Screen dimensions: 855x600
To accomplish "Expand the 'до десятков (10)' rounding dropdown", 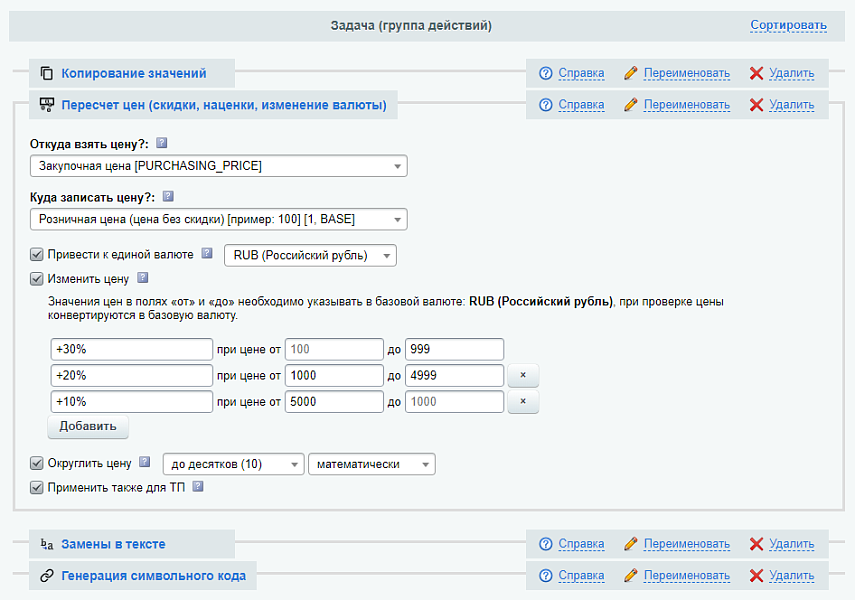I will [x=233, y=464].
